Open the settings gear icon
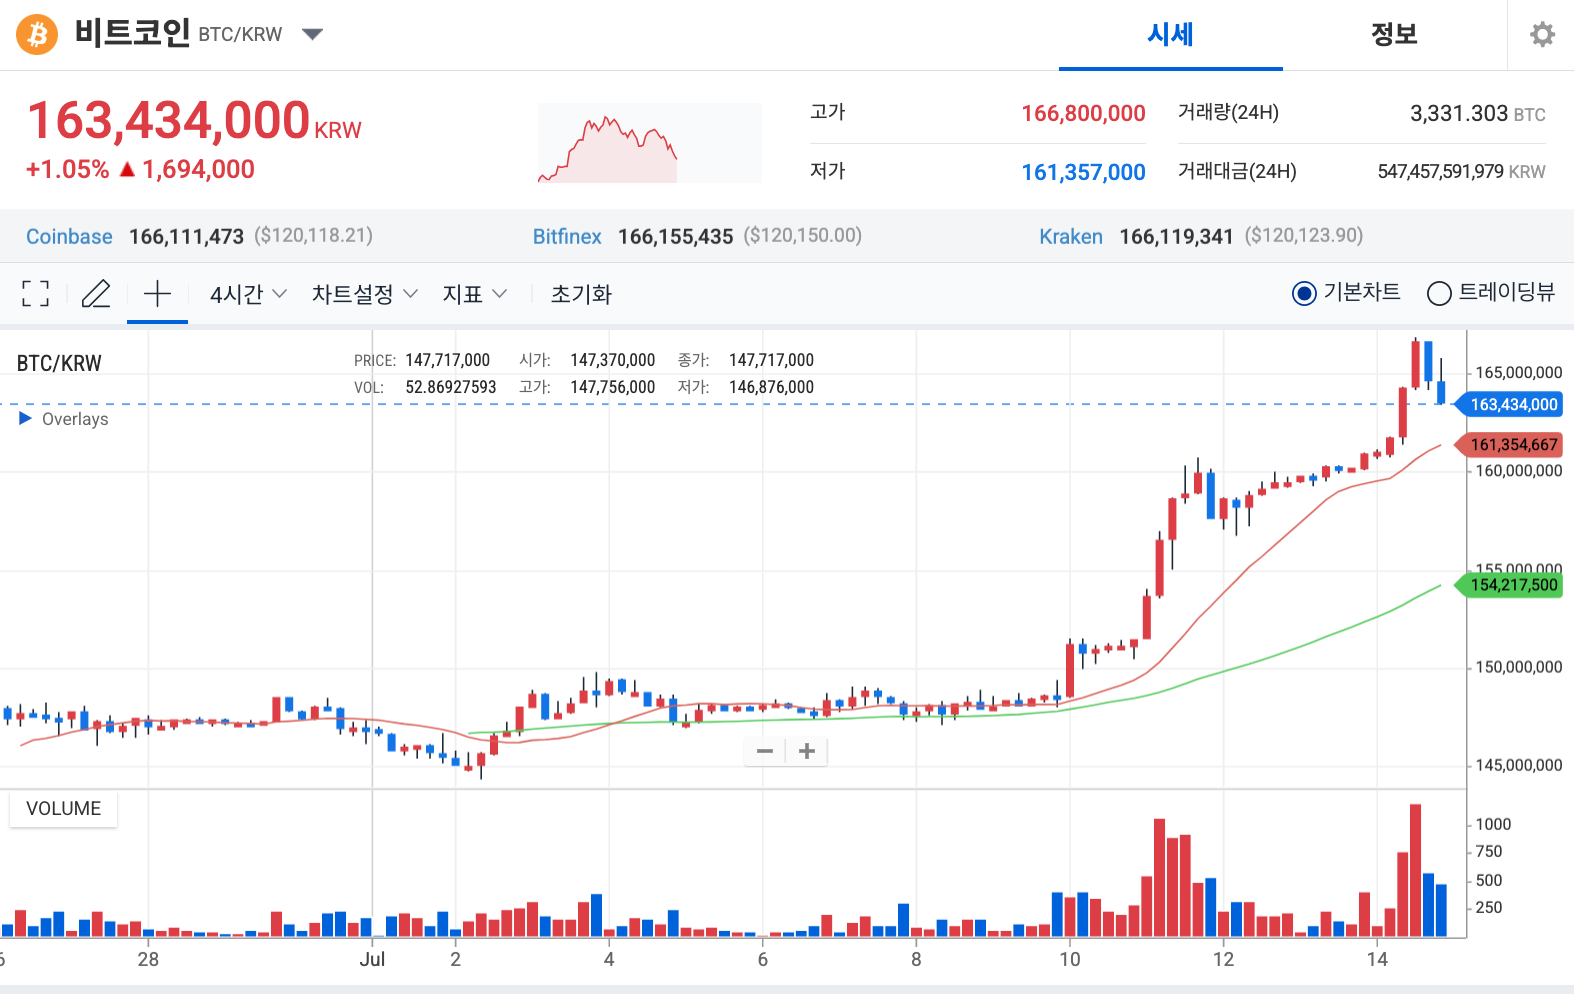 [x=1542, y=35]
